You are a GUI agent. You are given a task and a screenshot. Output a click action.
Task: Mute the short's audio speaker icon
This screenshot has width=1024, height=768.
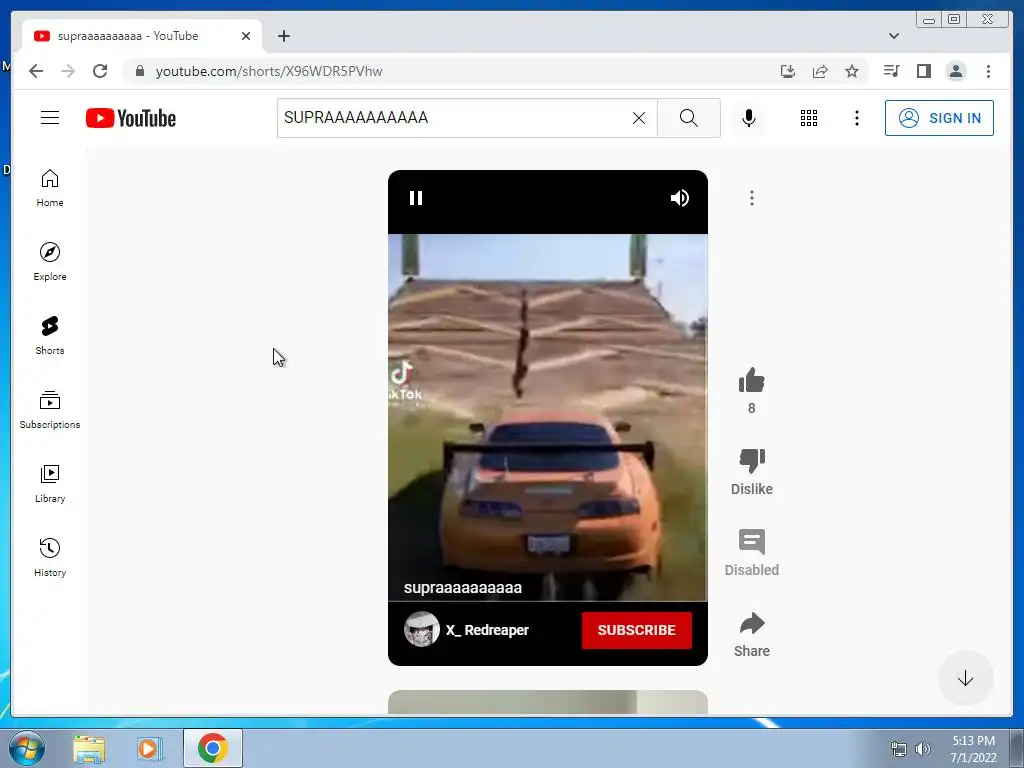[680, 198]
